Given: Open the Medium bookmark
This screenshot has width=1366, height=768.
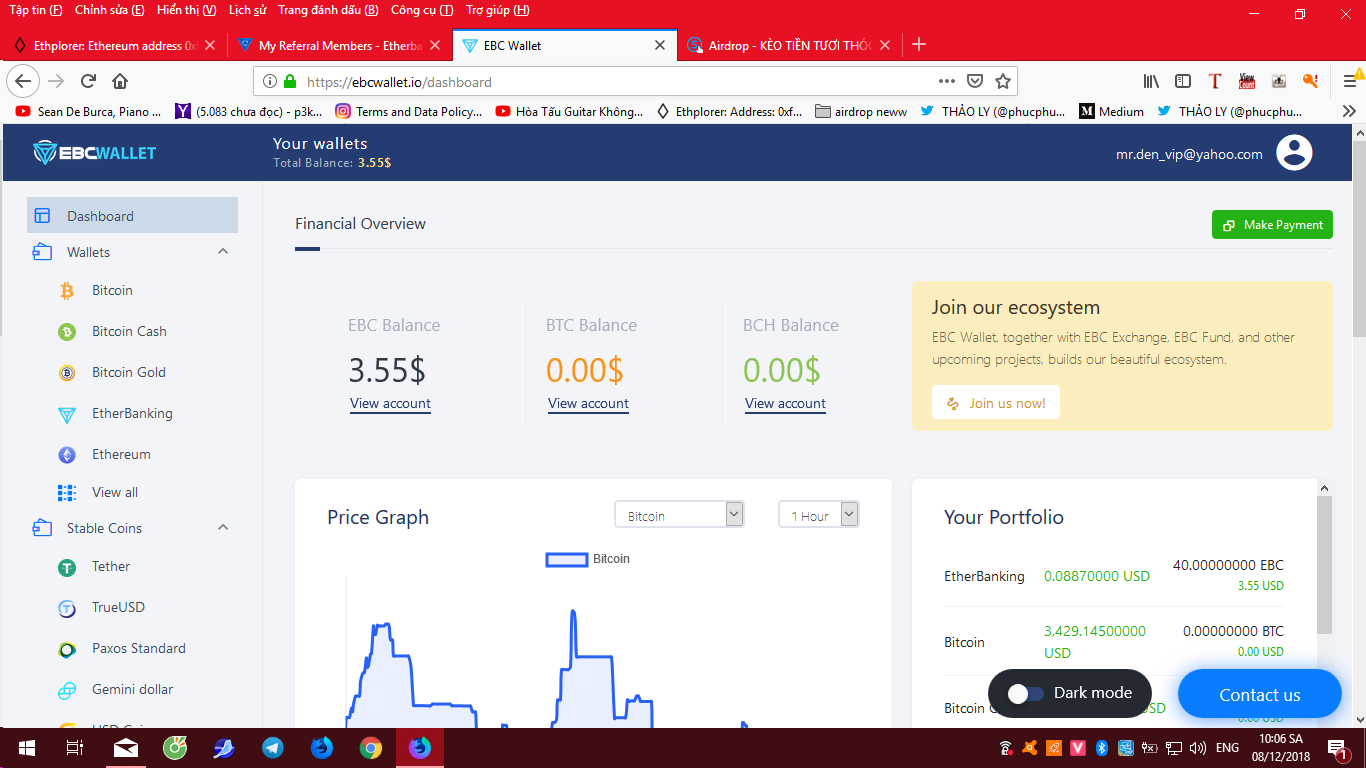Looking at the screenshot, I should [x=1111, y=111].
